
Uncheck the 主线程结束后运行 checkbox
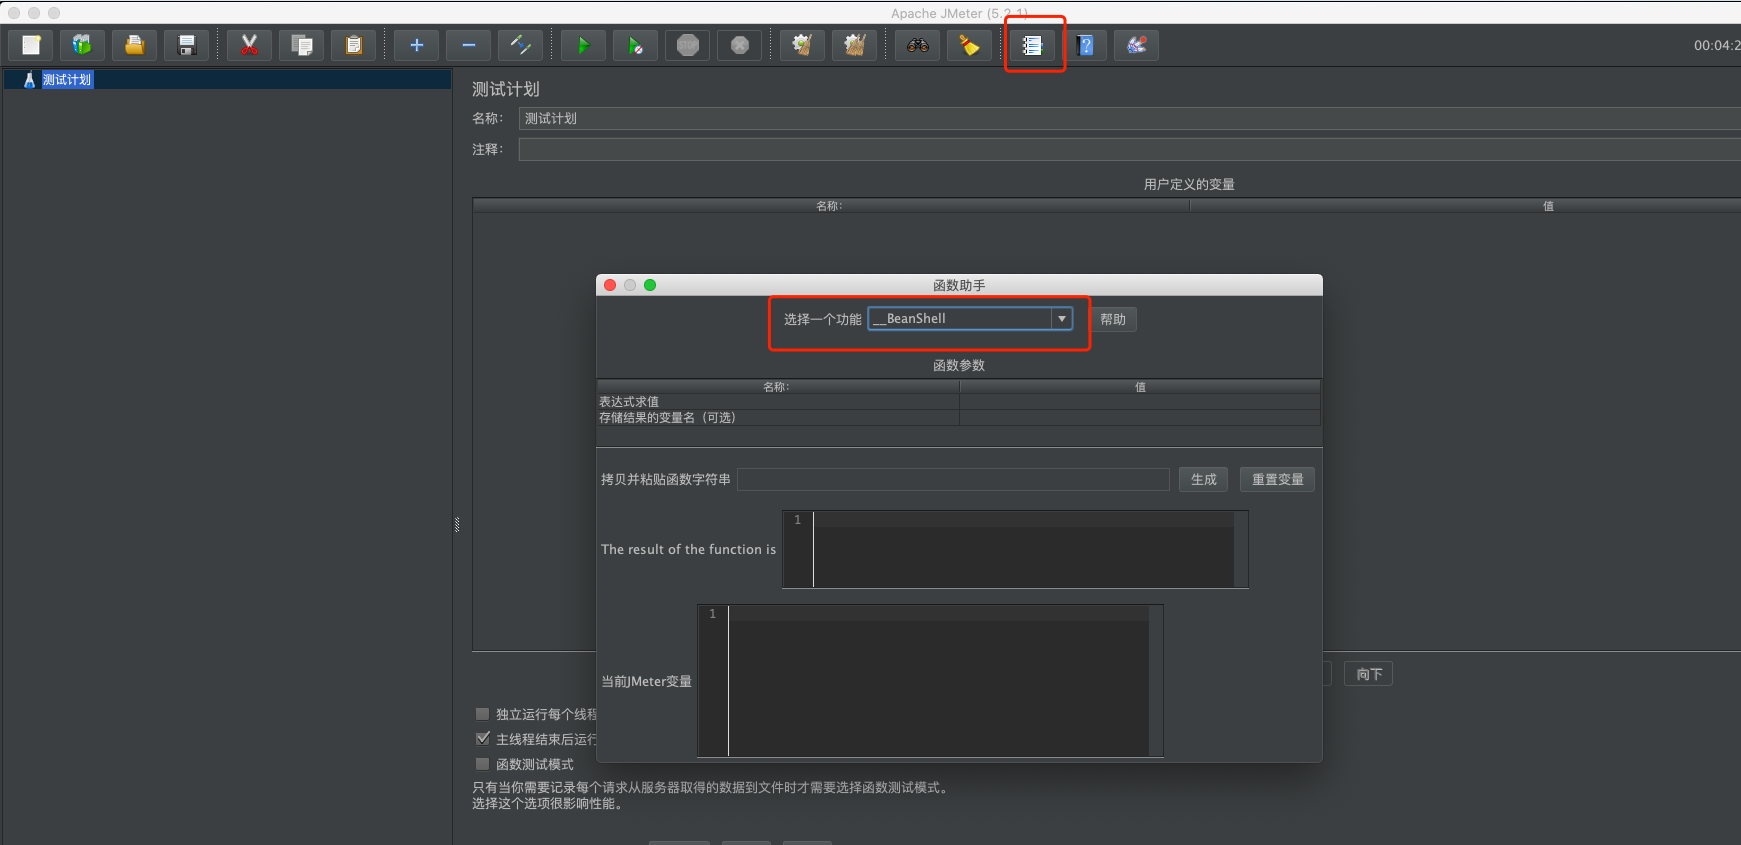tap(483, 739)
